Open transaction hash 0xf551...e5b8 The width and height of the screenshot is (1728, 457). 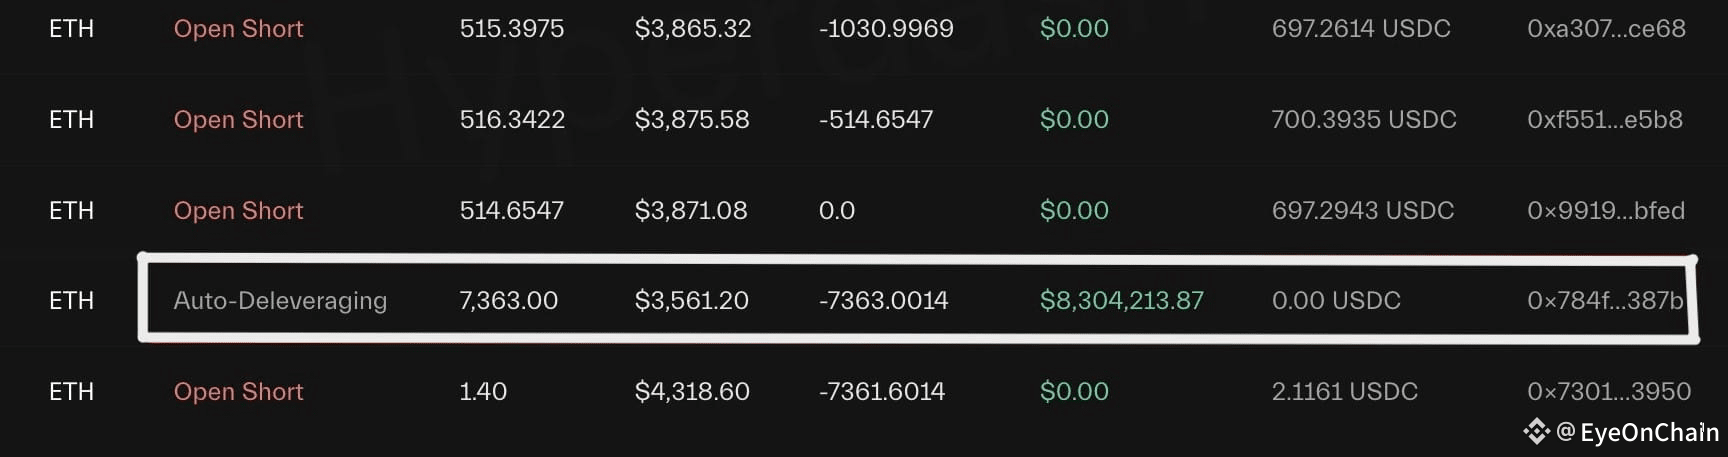pos(1604,120)
